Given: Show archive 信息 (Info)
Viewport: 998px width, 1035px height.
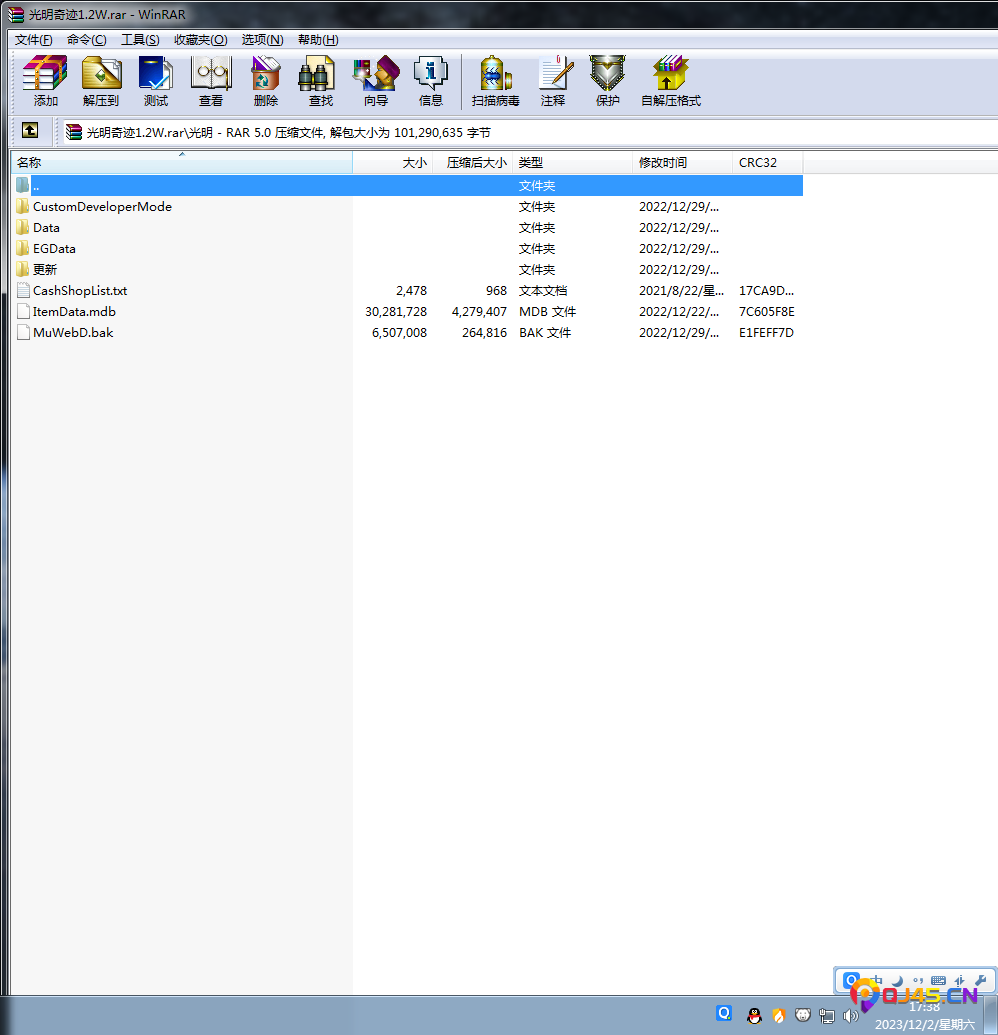Looking at the screenshot, I should tap(430, 81).
